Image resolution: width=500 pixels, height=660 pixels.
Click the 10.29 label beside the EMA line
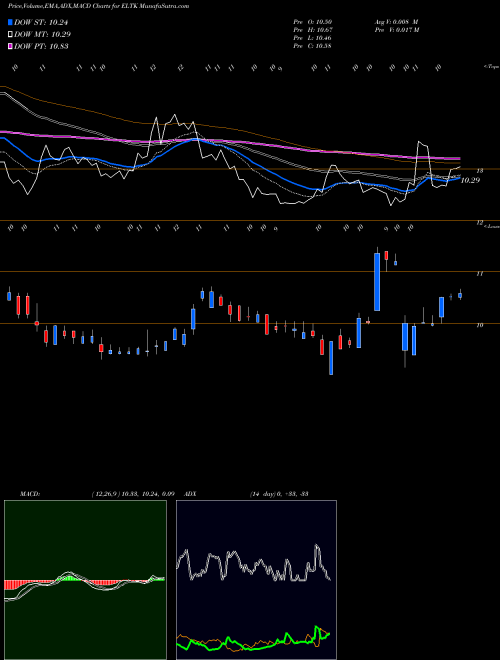coord(471,180)
